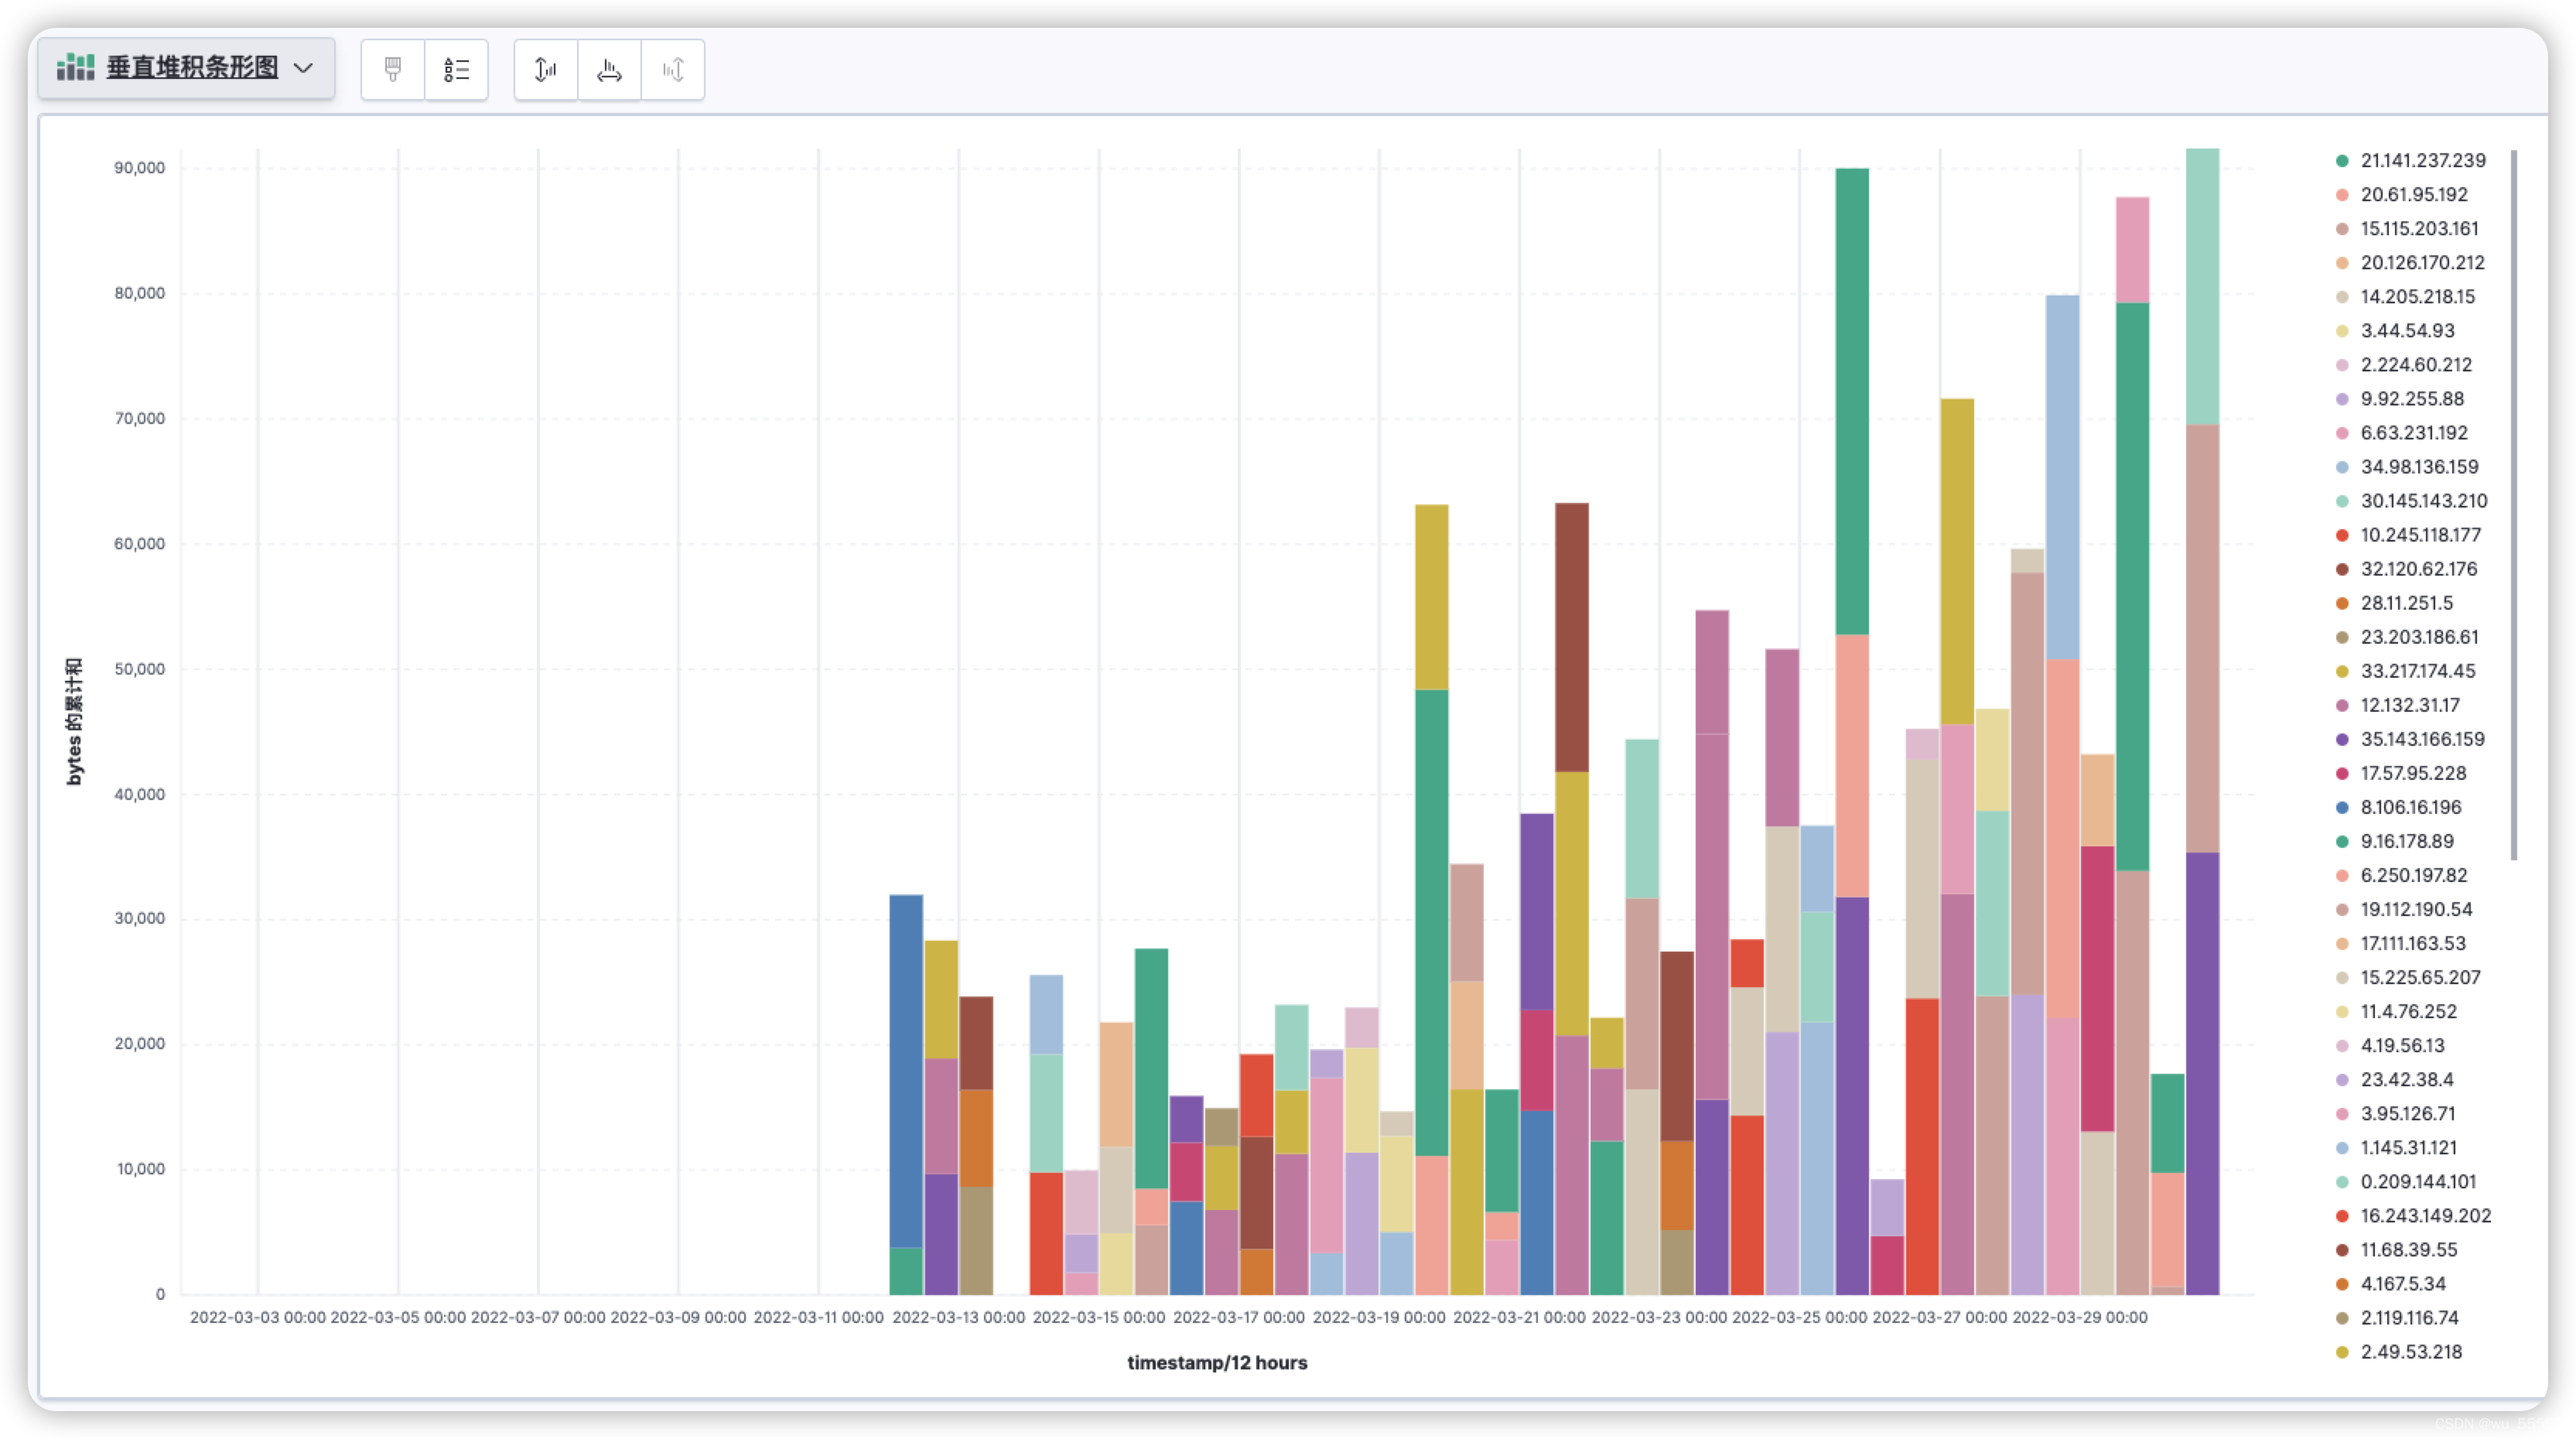
Task: Click the timestamp/12 hours axis title
Action: coord(1217,1362)
